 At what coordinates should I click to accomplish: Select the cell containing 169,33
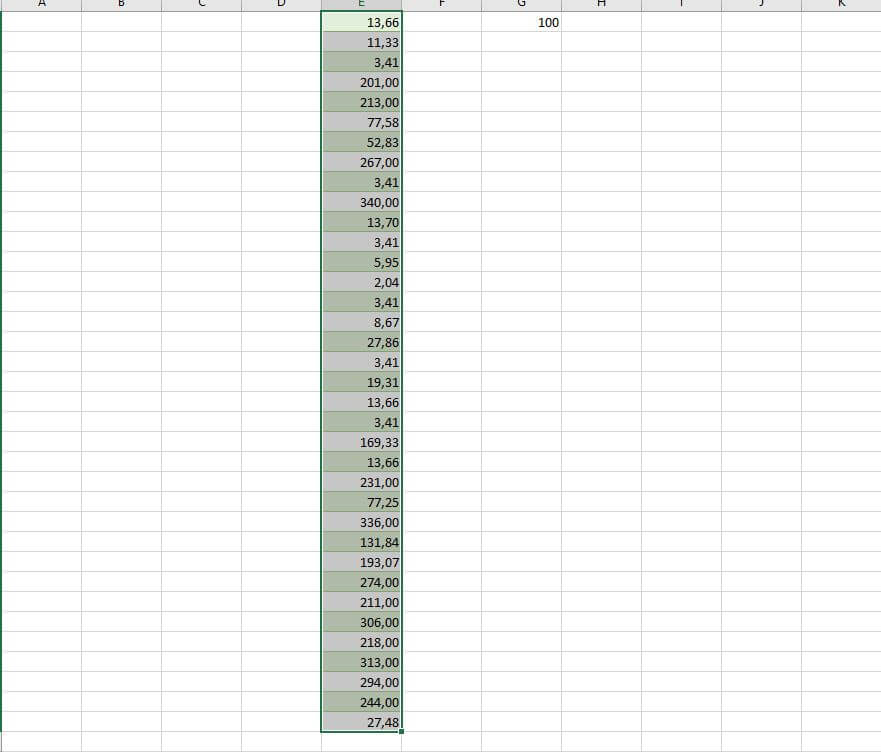click(x=361, y=442)
